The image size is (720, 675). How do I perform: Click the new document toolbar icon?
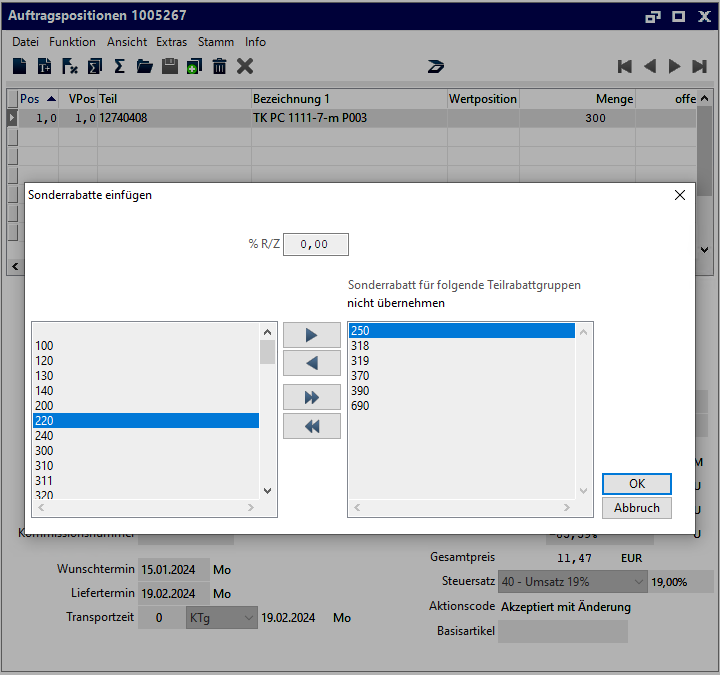coord(19,66)
